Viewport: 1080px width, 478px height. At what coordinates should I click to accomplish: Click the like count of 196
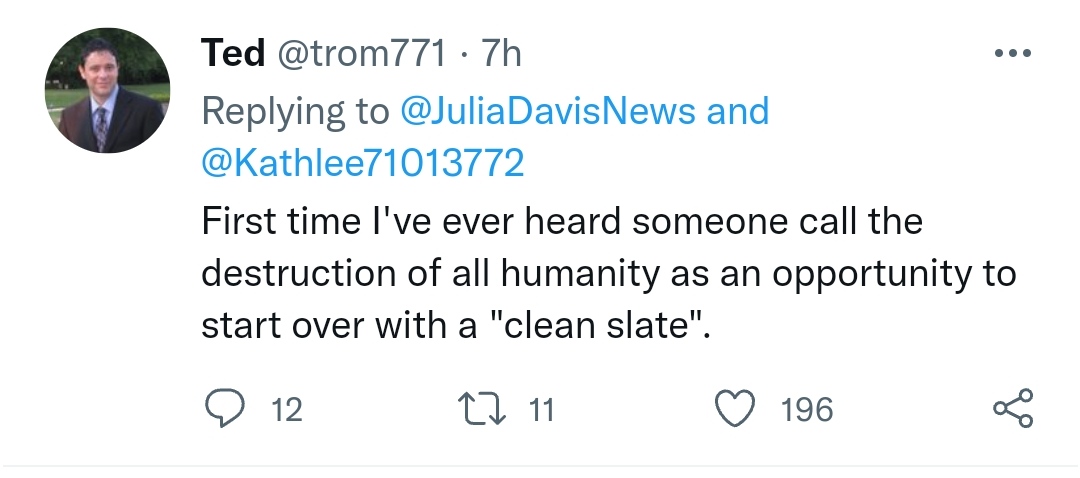(x=806, y=409)
